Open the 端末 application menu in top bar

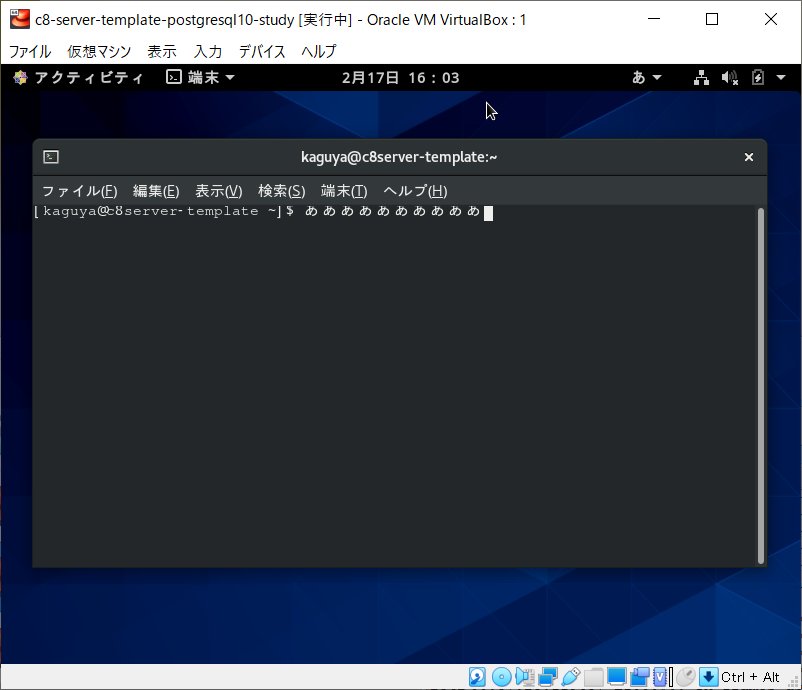pyautogui.click(x=200, y=78)
